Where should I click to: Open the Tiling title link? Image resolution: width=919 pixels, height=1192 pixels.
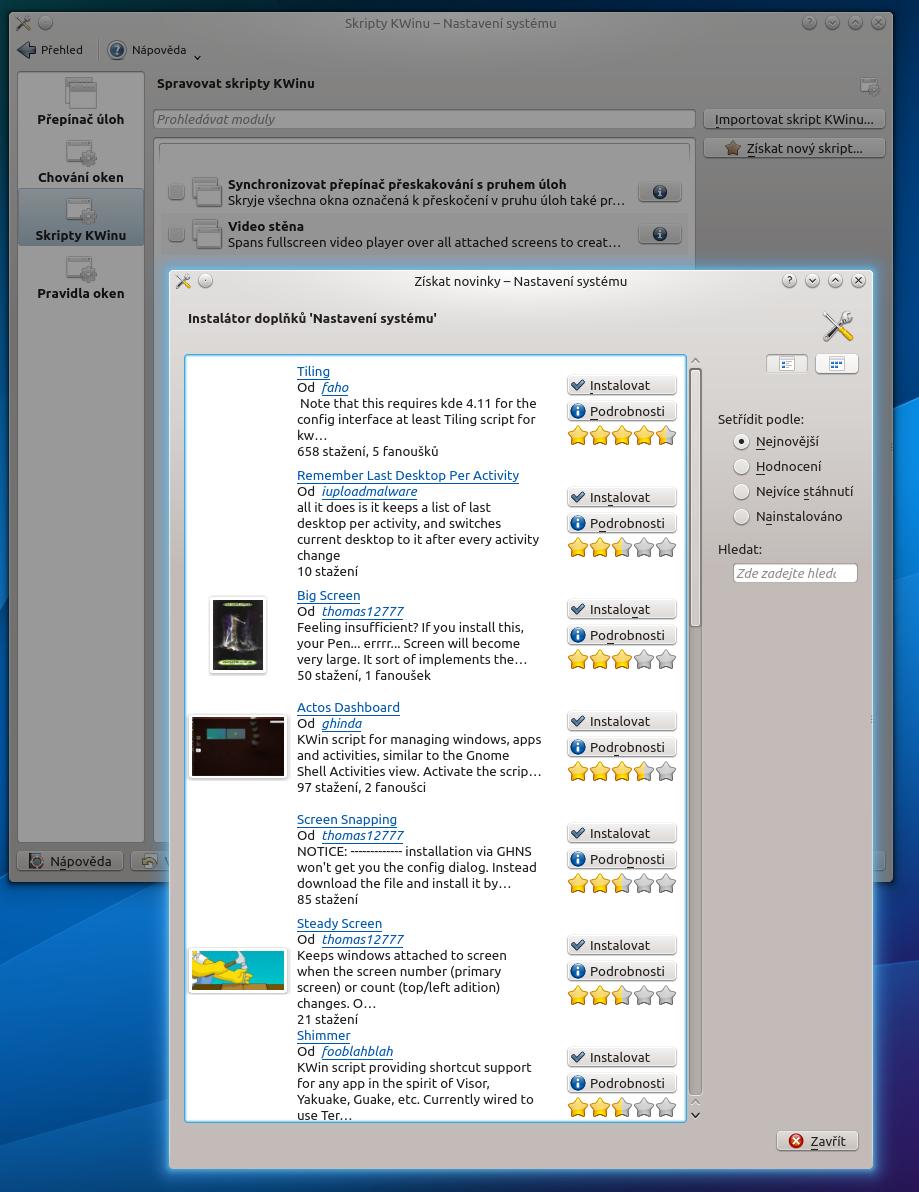[313, 372]
